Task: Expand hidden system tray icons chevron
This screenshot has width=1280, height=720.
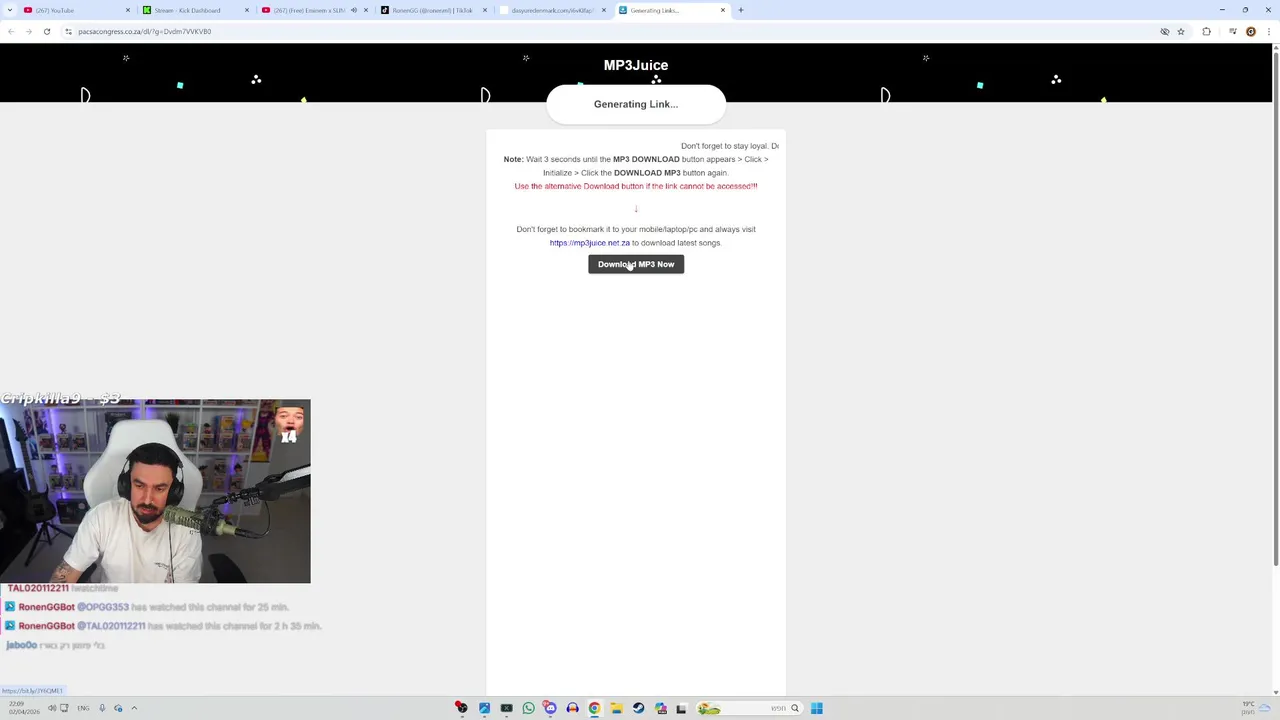Action: click(x=134, y=708)
